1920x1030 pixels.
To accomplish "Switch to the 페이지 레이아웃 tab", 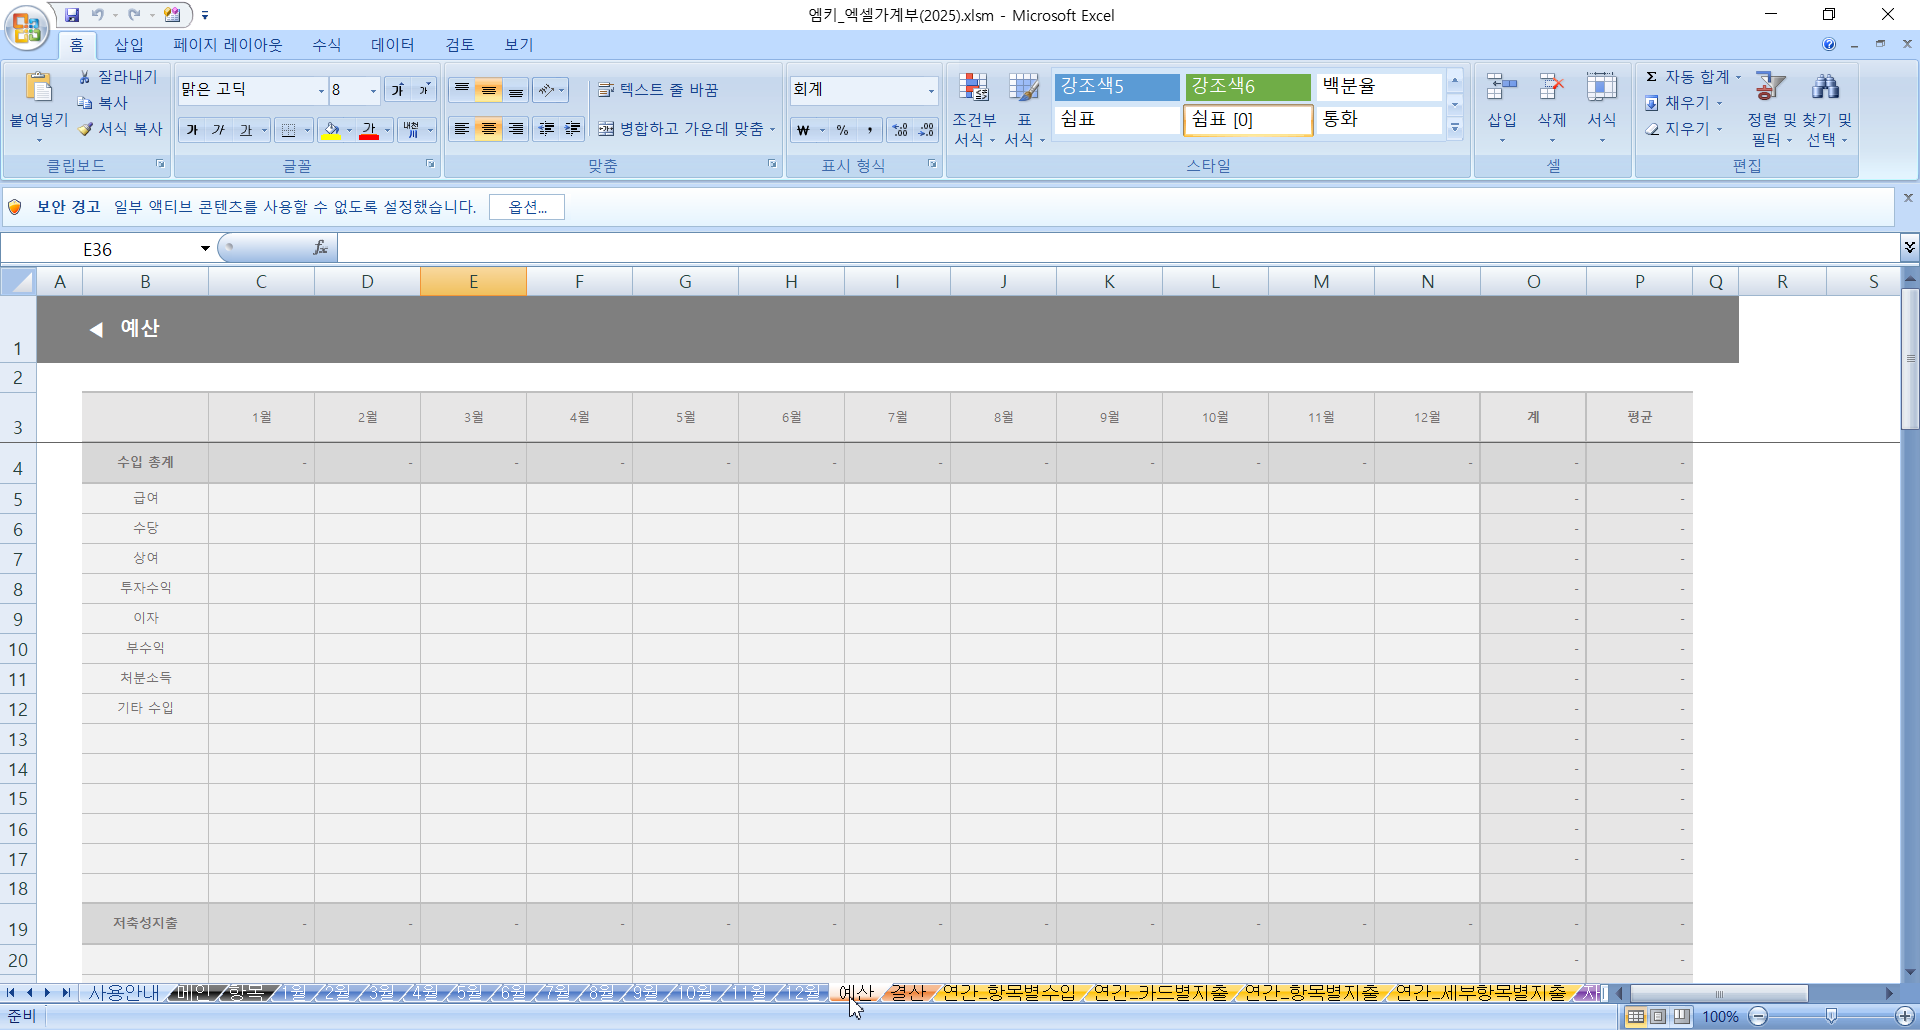I will pos(228,45).
